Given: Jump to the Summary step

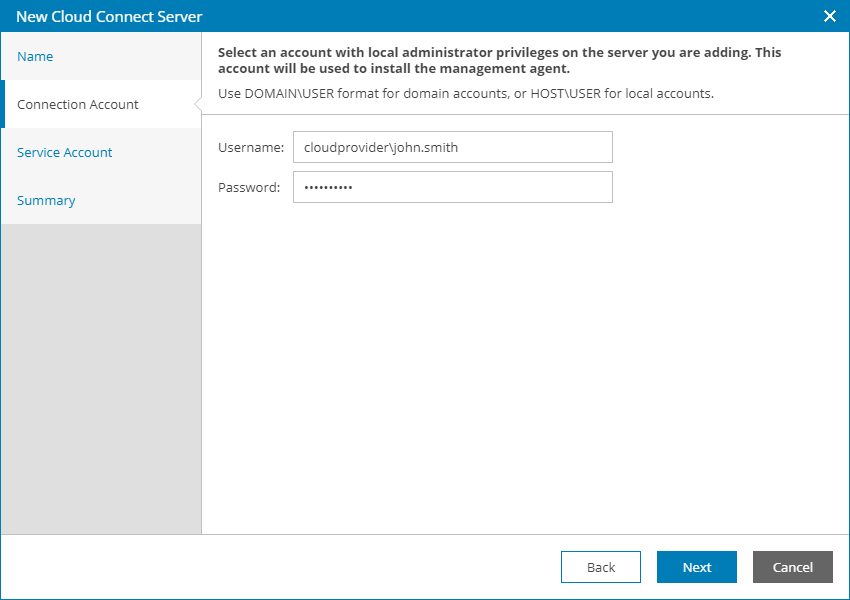Looking at the screenshot, I should pos(46,201).
